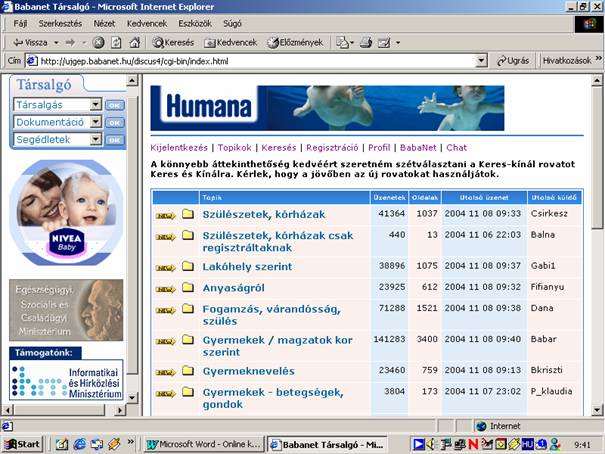Expand the Dokumentáció dropdown
Viewport: 605px width, 454px height.
[95, 122]
